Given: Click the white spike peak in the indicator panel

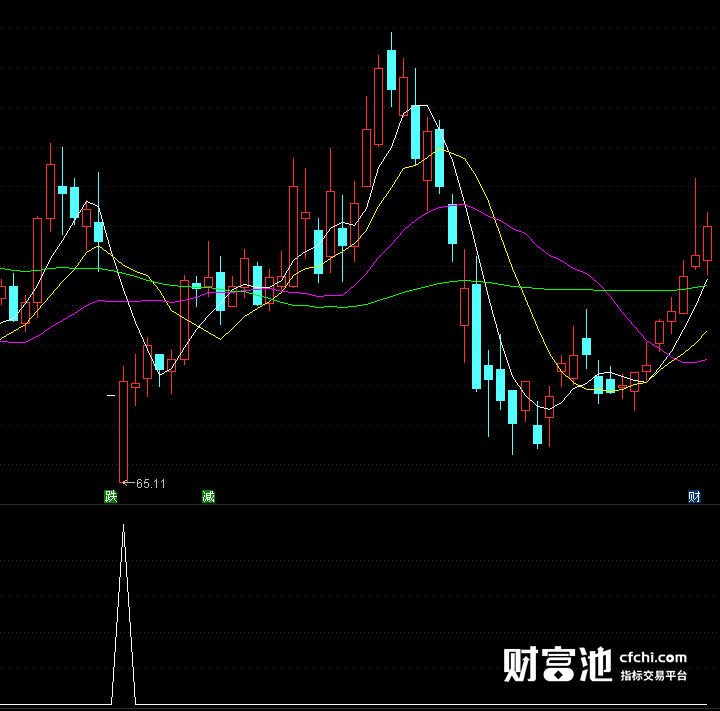Looking at the screenshot, I should click(124, 527).
